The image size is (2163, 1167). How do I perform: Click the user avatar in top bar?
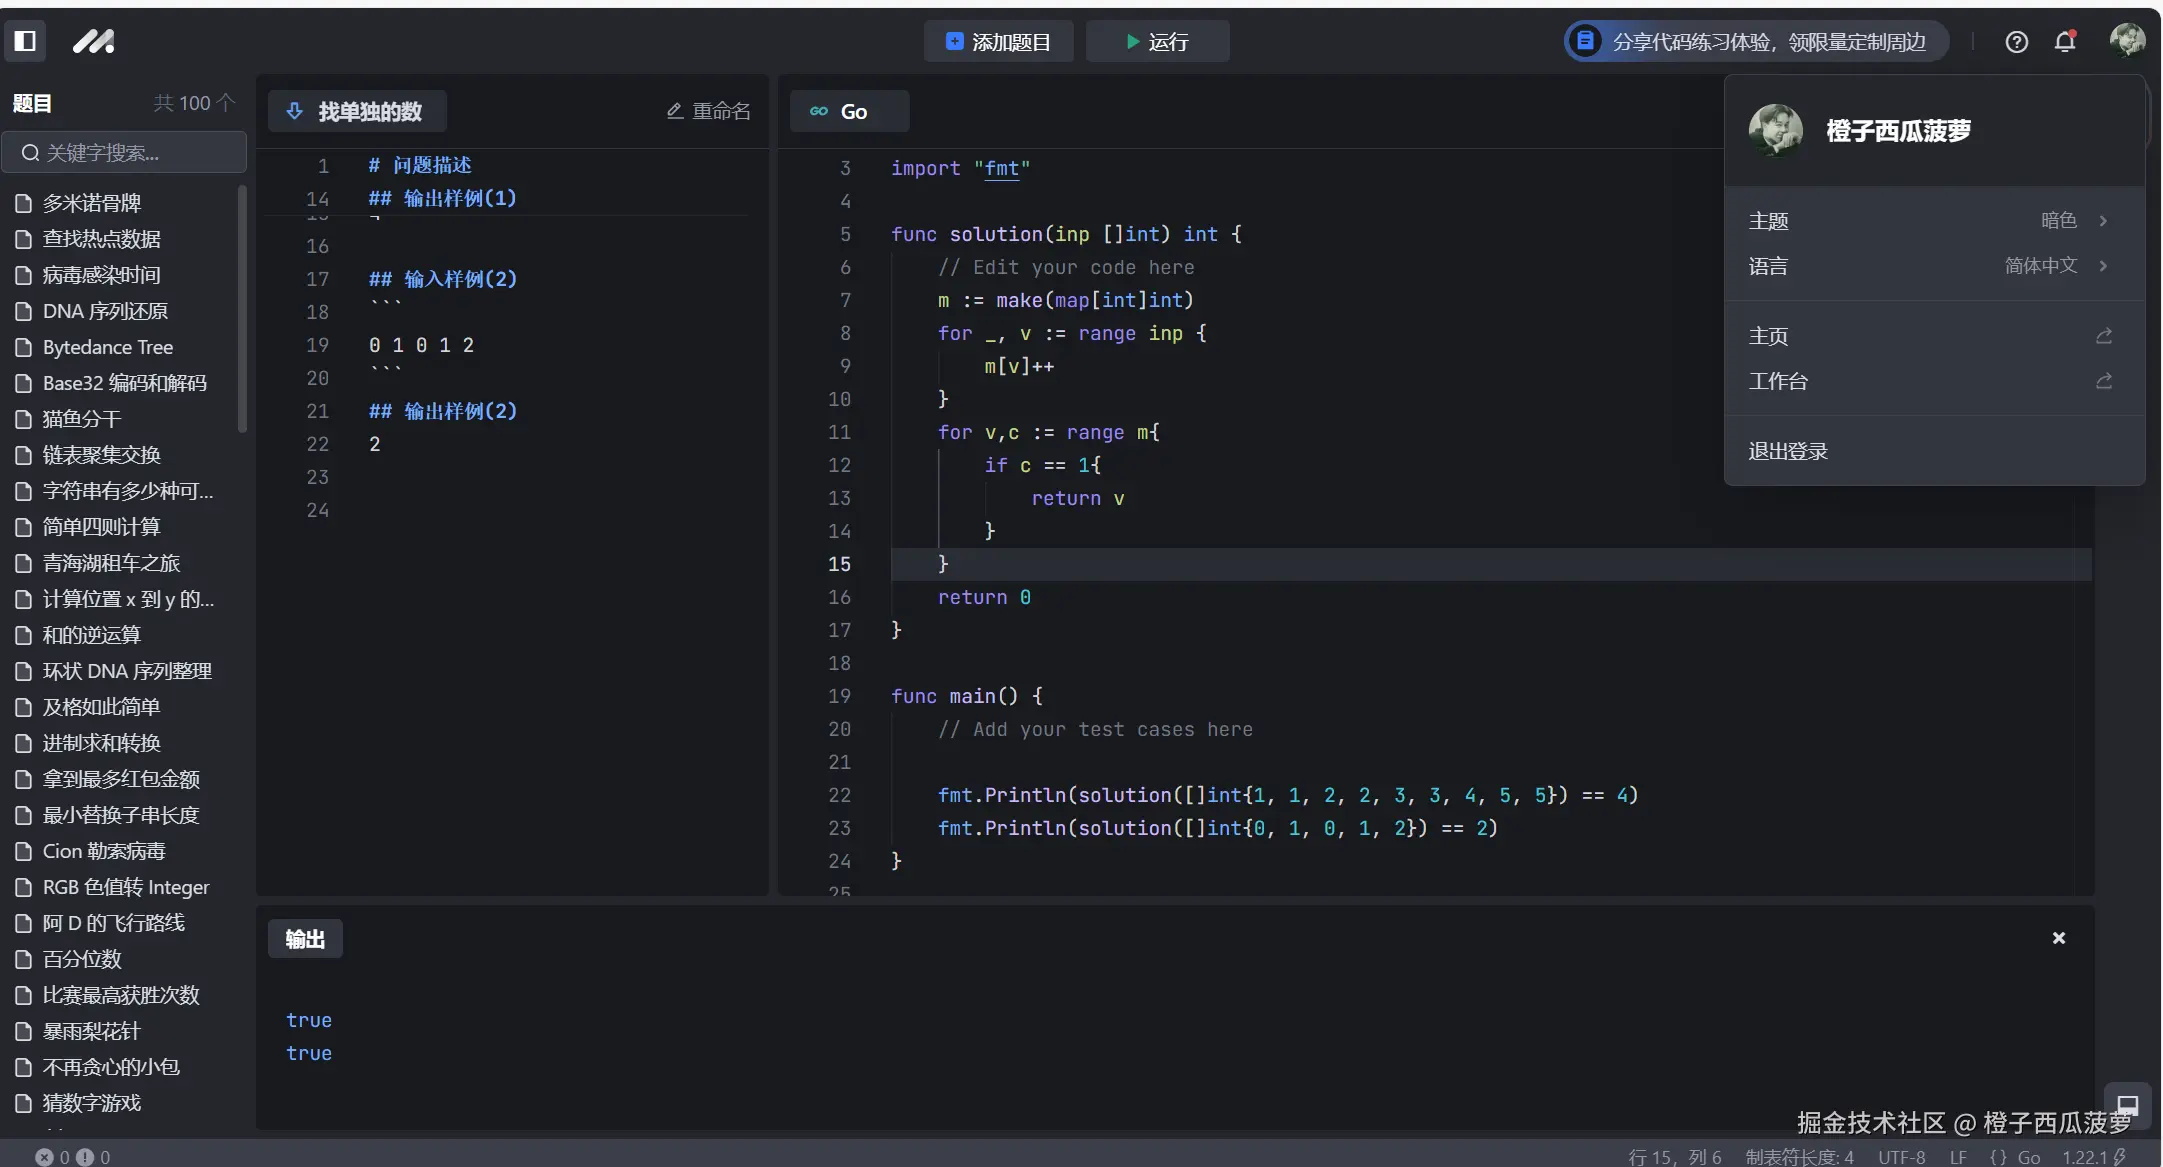click(x=2127, y=40)
